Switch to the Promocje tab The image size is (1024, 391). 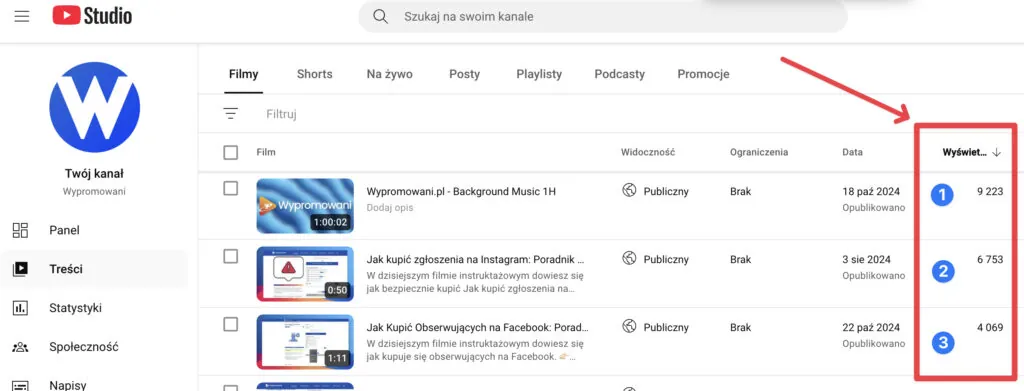[x=703, y=74]
